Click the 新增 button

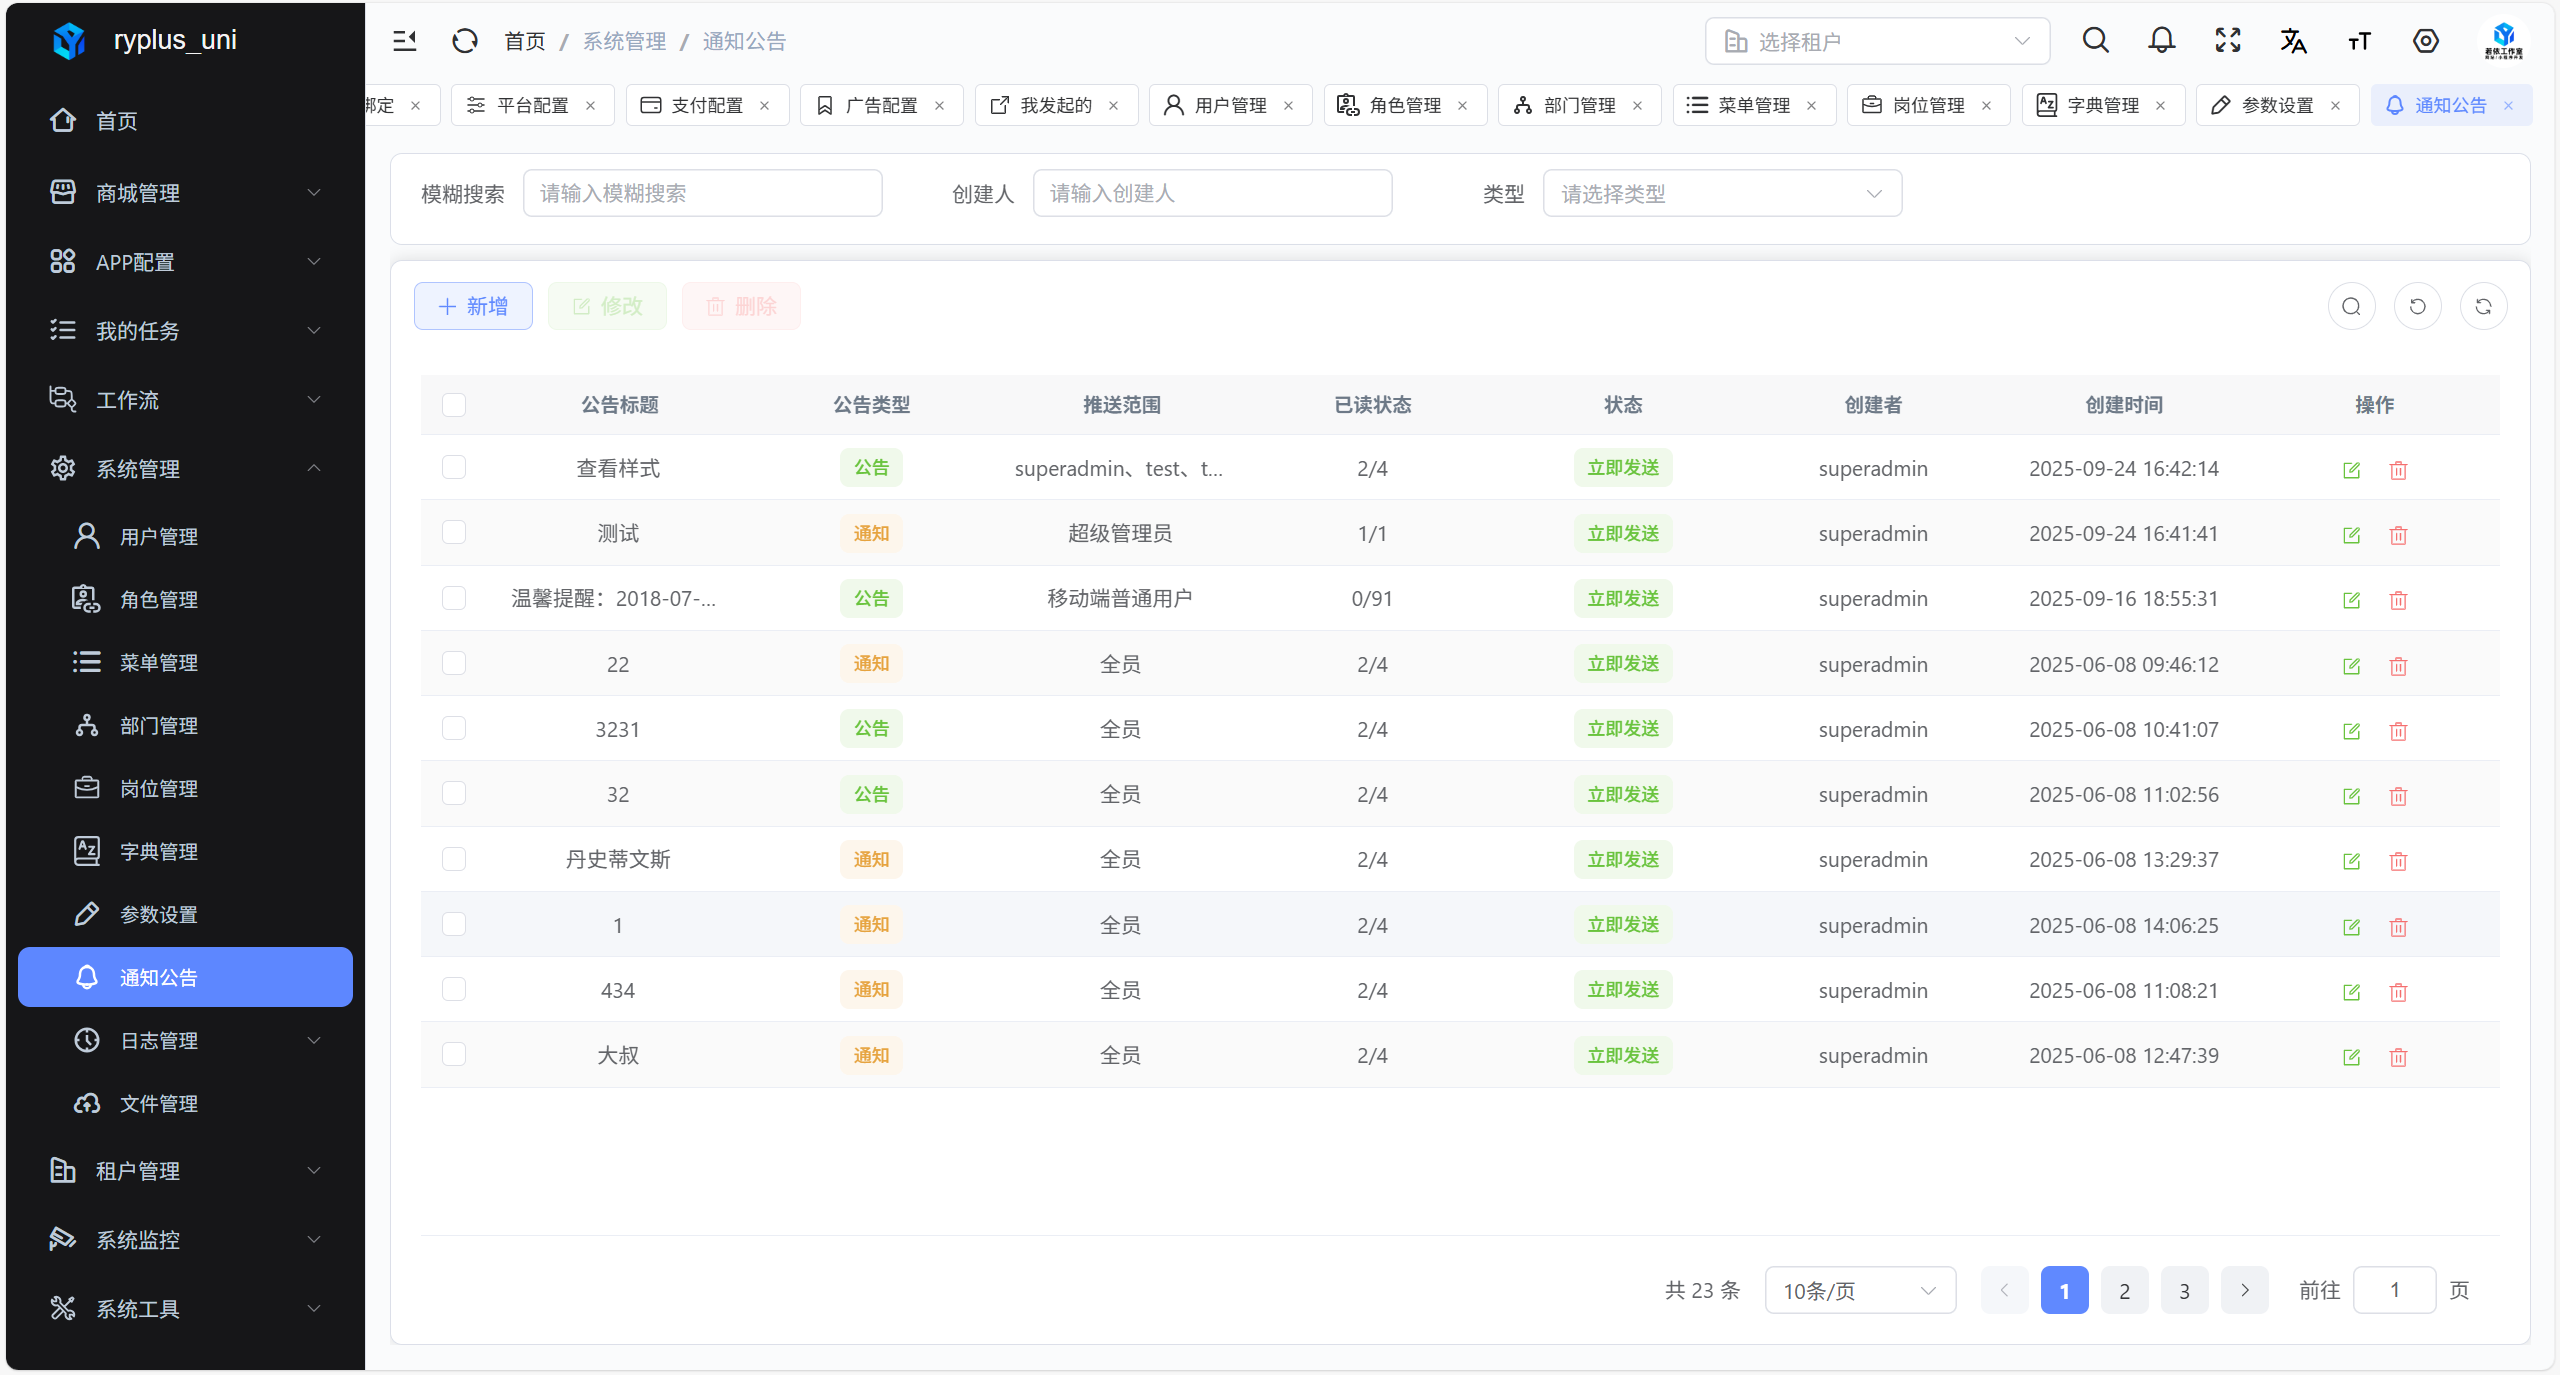[x=473, y=307]
